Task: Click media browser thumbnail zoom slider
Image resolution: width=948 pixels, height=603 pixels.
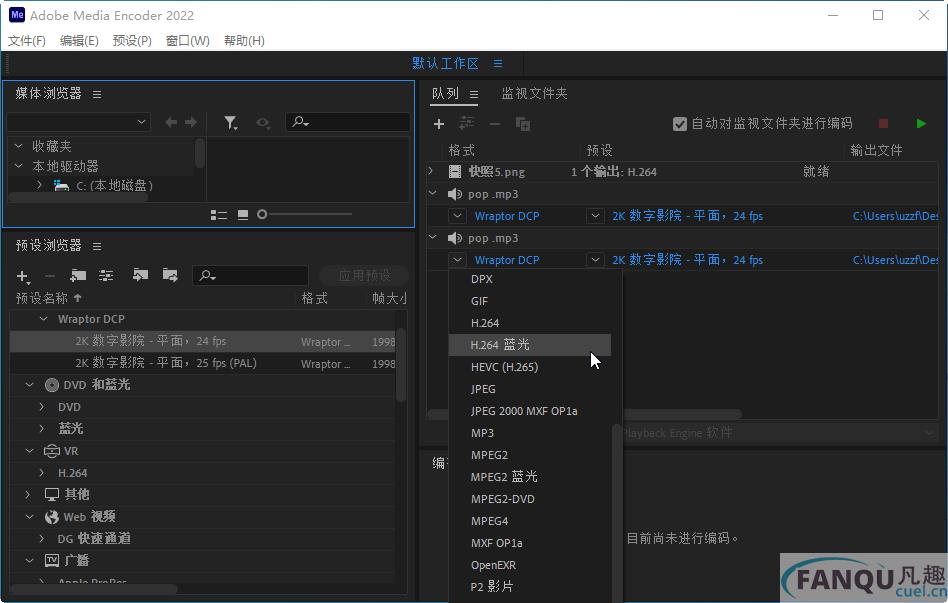Action: [x=305, y=214]
